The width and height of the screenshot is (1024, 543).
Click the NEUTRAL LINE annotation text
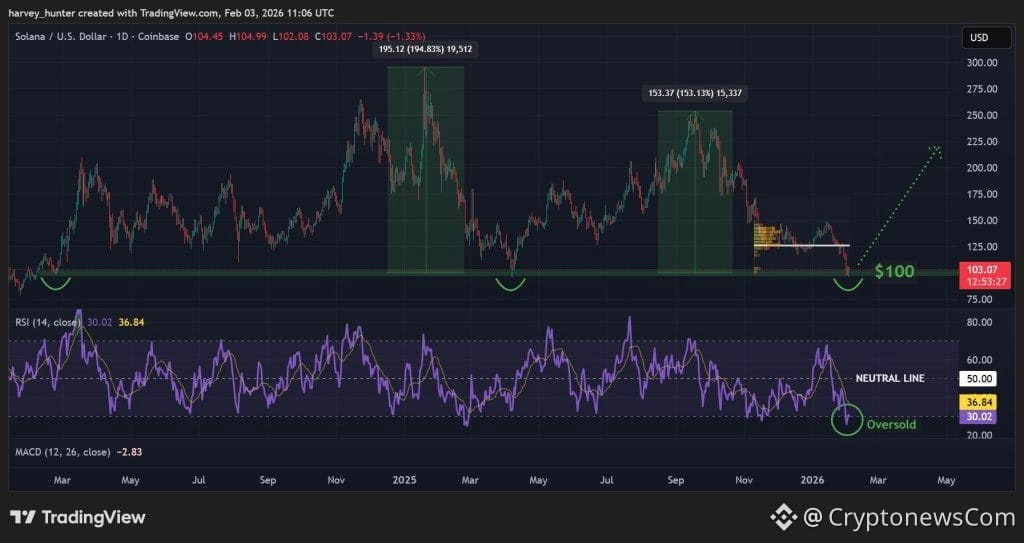pyautogui.click(x=890, y=378)
